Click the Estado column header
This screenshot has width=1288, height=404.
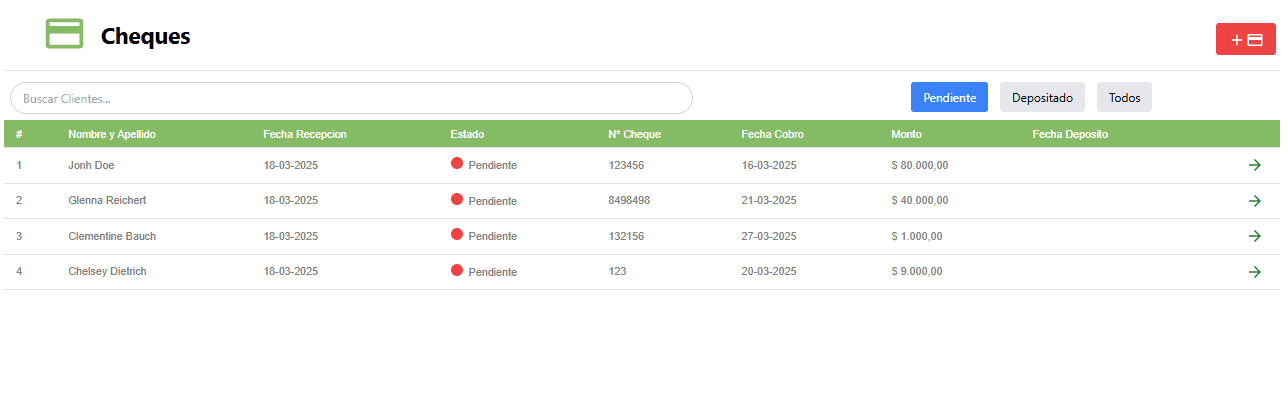coord(467,134)
